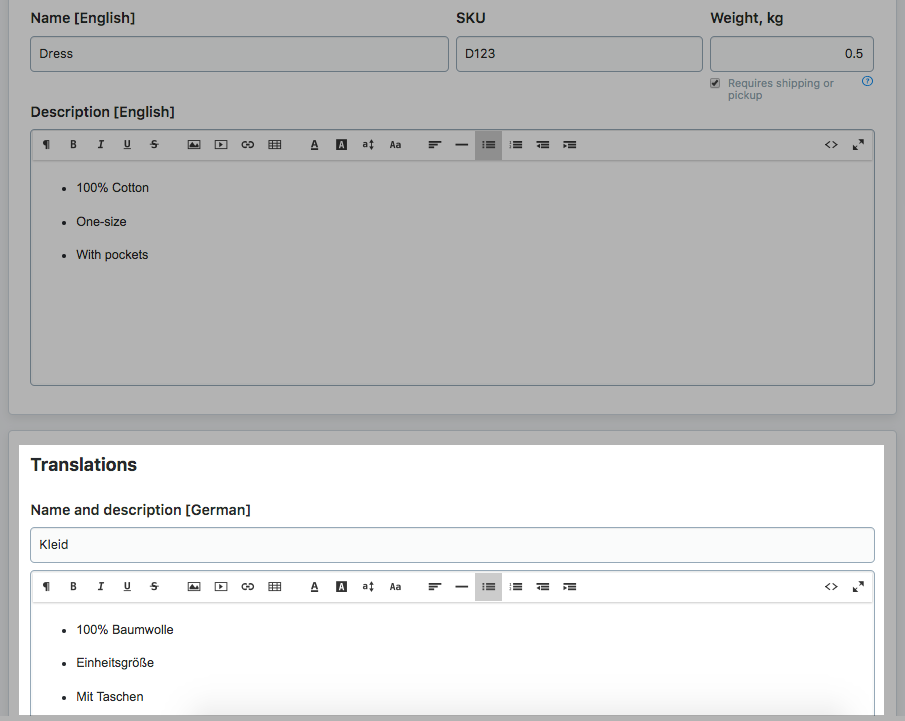
Task: Toggle unordered list in German editor
Action: coord(488,587)
